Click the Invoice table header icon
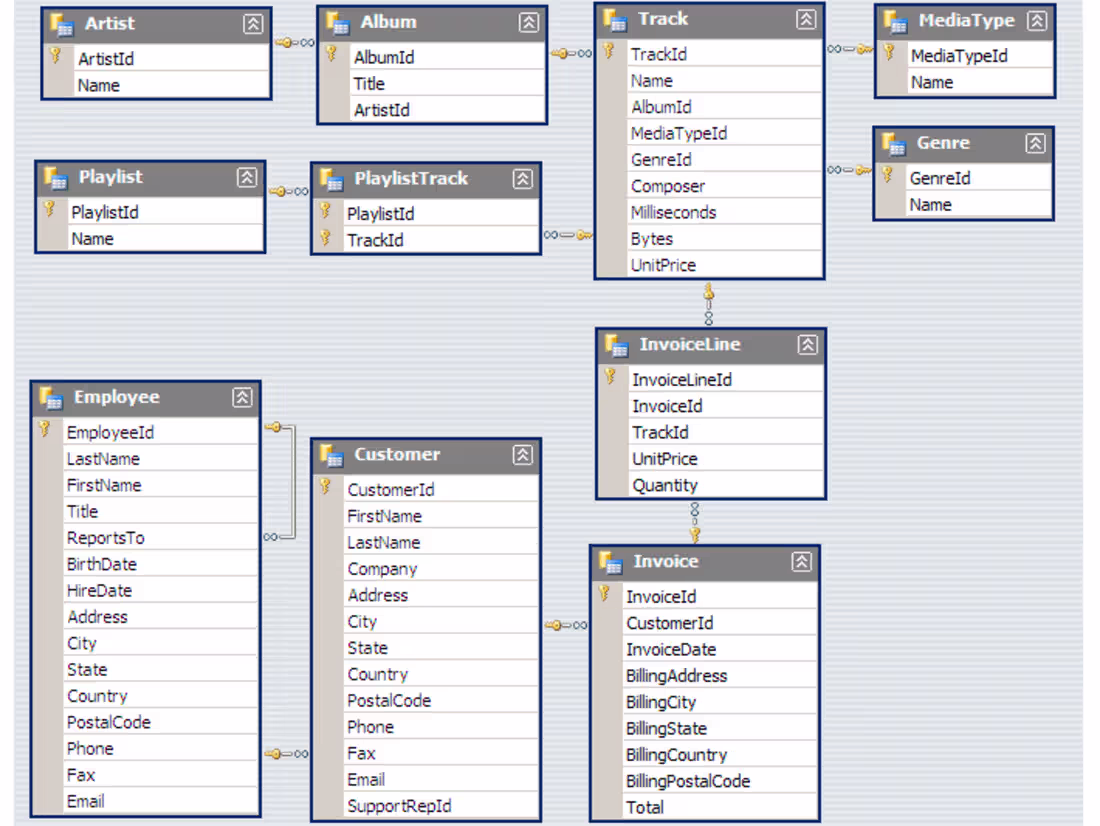This screenshot has height=826, width=1100. pyautogui.click(x=612, y=562)
